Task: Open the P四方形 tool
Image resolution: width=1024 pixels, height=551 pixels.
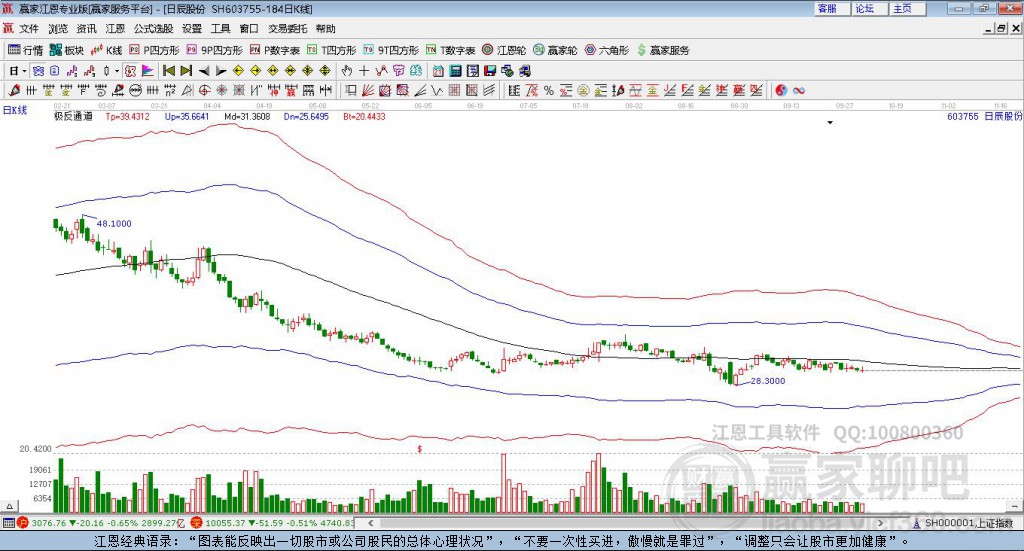Action: tap(154, 50)
